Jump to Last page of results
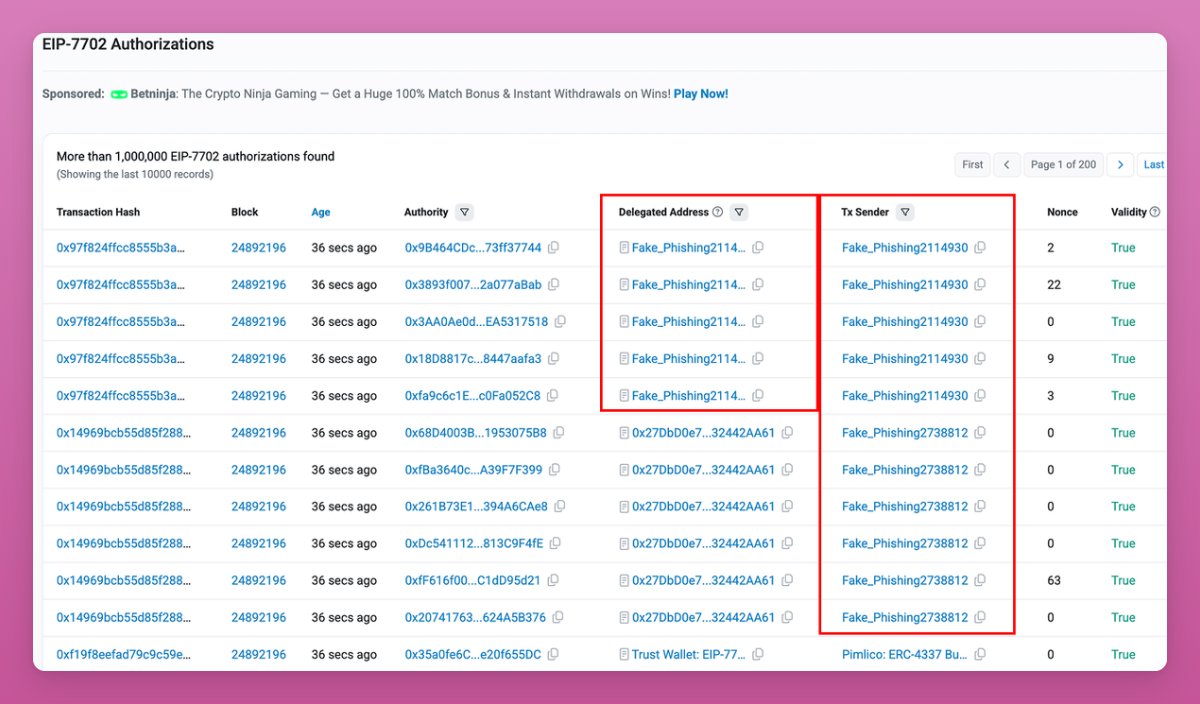The width and height of the screenshot is (1200, 704). pos(1153,165)
